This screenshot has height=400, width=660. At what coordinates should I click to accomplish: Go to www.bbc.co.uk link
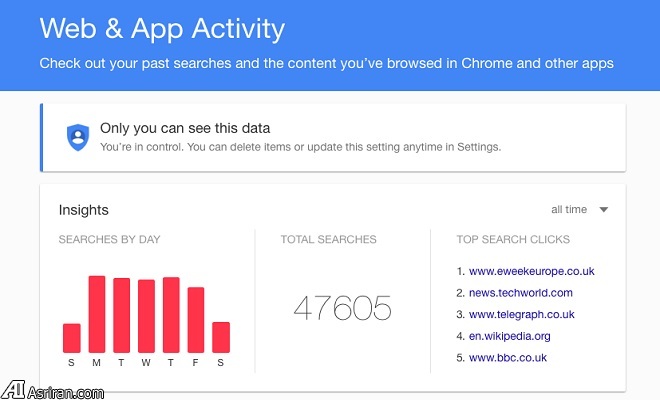click(508, 358)
